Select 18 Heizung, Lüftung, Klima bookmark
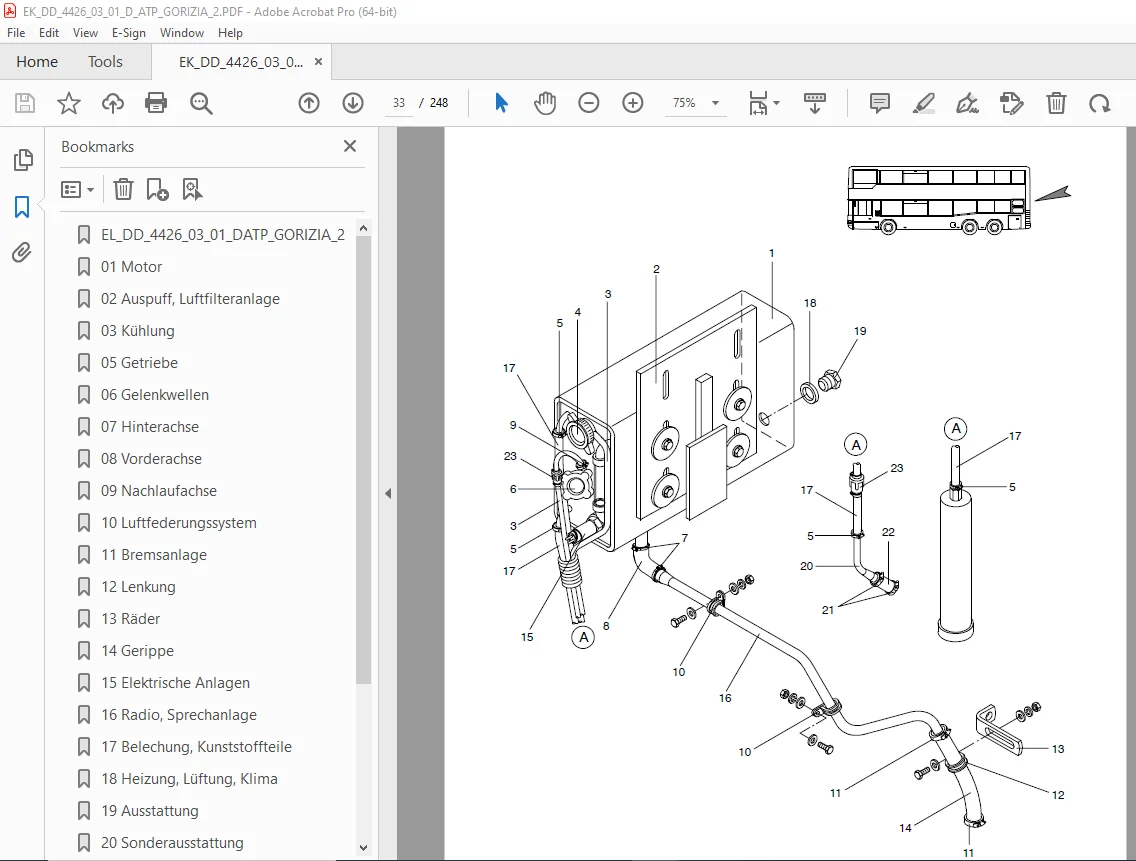 click(189, 779)
